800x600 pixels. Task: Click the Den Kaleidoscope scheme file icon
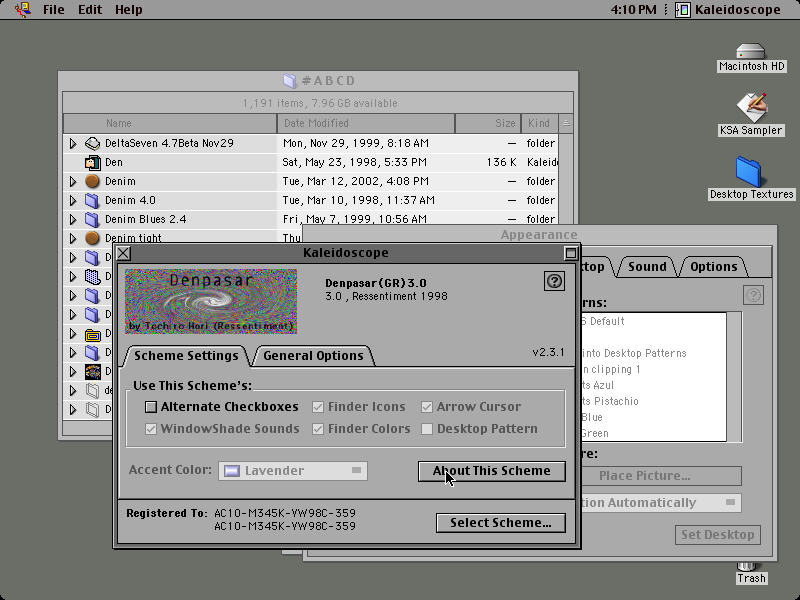(92, 162)
